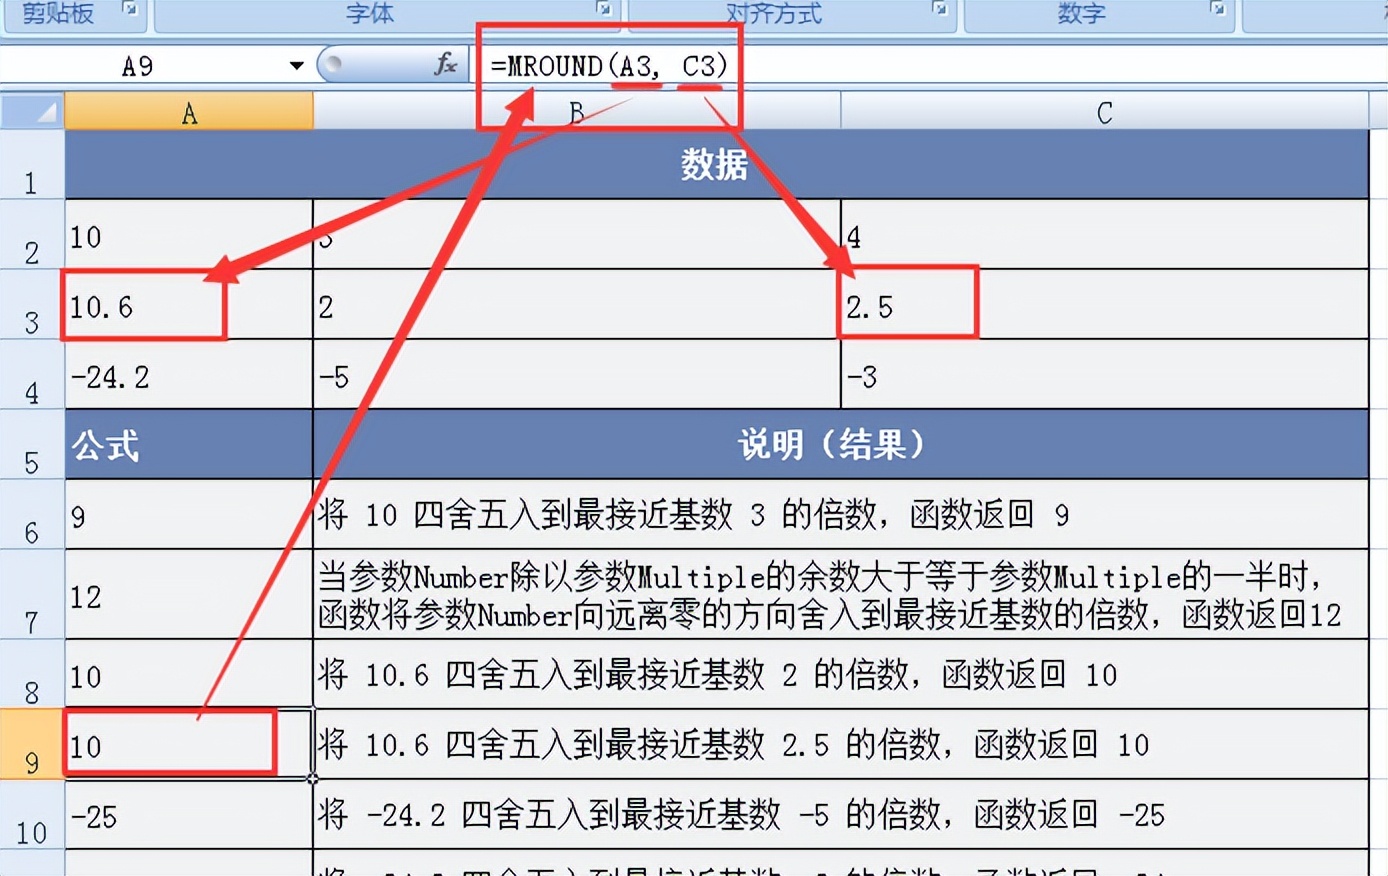Click description -24.2 基数 -5 returning -25
This screenshot has width=1388, height=876.
click(841, 815)
